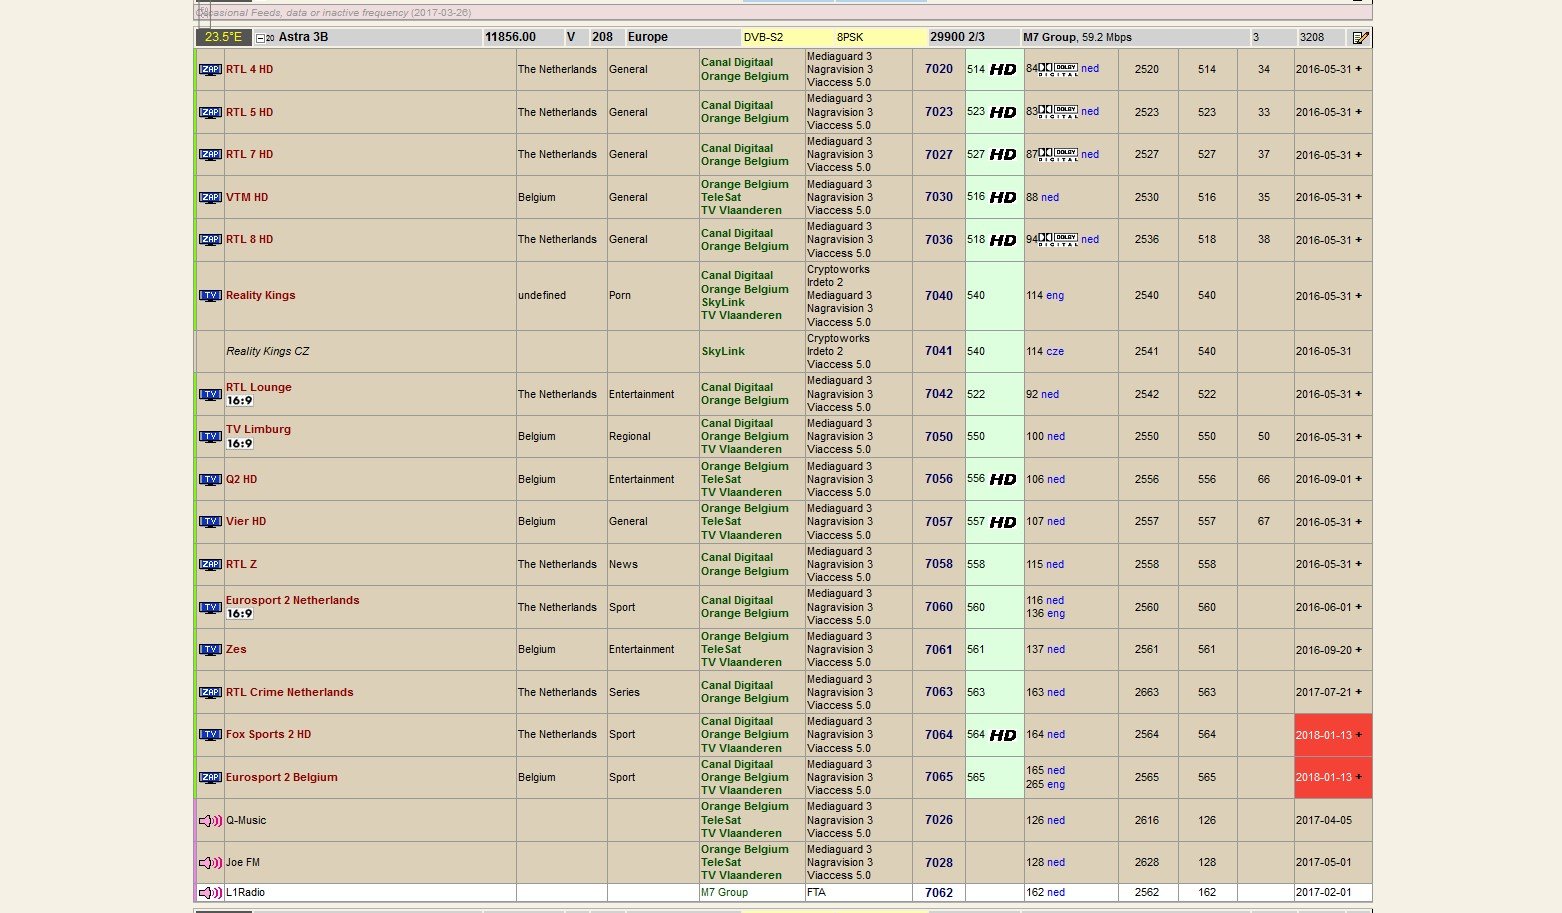Screen dimensions: 1562x913
Task: Click the TV icon next to Zes
Action: coord(210,650)
